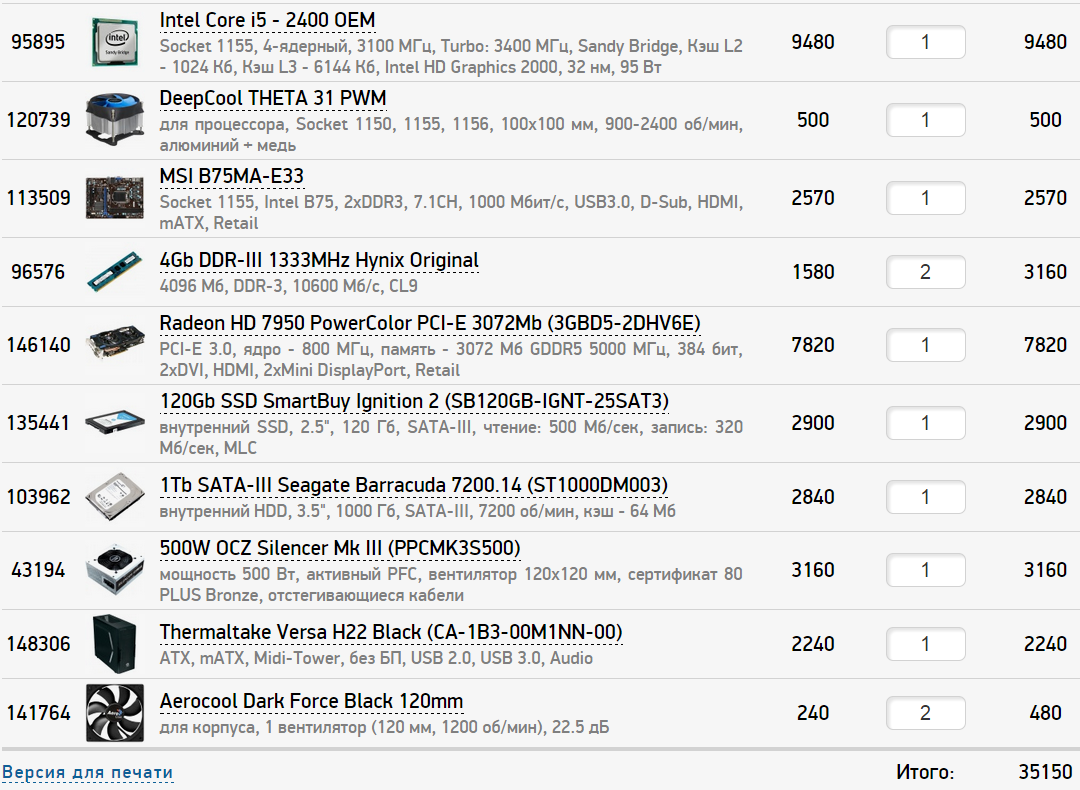Open the MSI B75MA-E33 product link
The width and height of the screenshot is (1080, 790).
pos(231,177)
